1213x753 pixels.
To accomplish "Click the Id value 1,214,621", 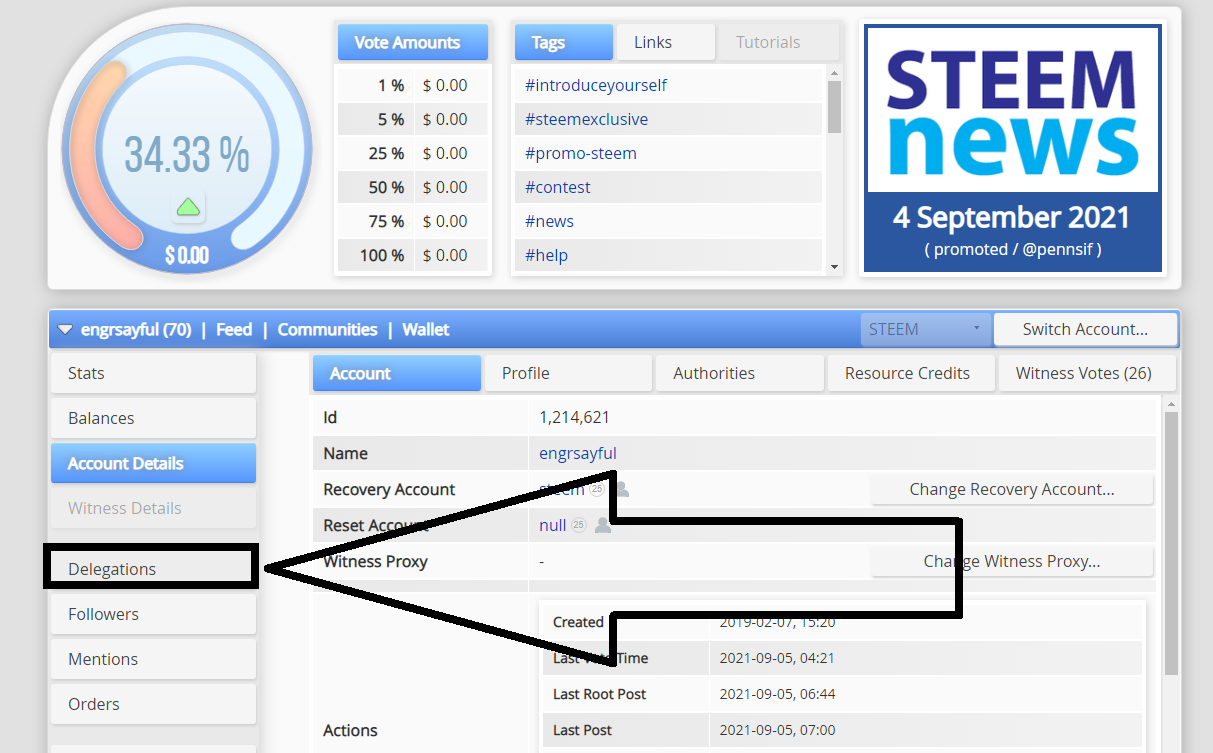I will [x=574, y=417].
